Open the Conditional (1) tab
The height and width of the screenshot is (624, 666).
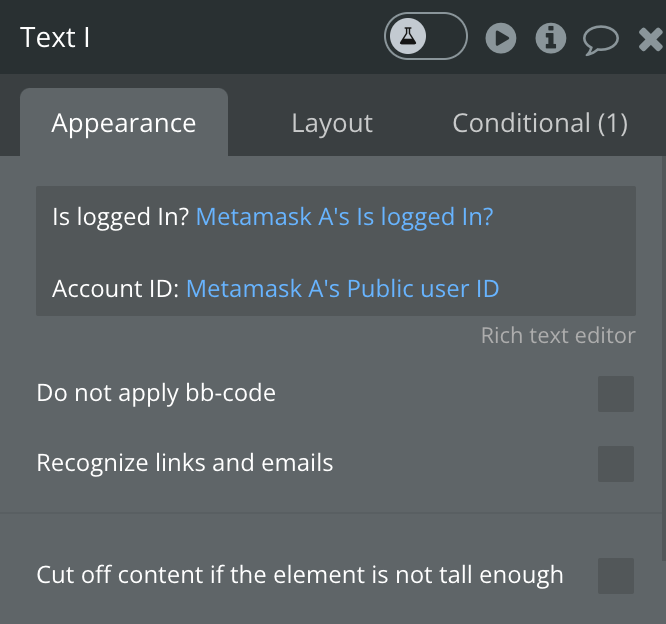[x=540, y=123]
